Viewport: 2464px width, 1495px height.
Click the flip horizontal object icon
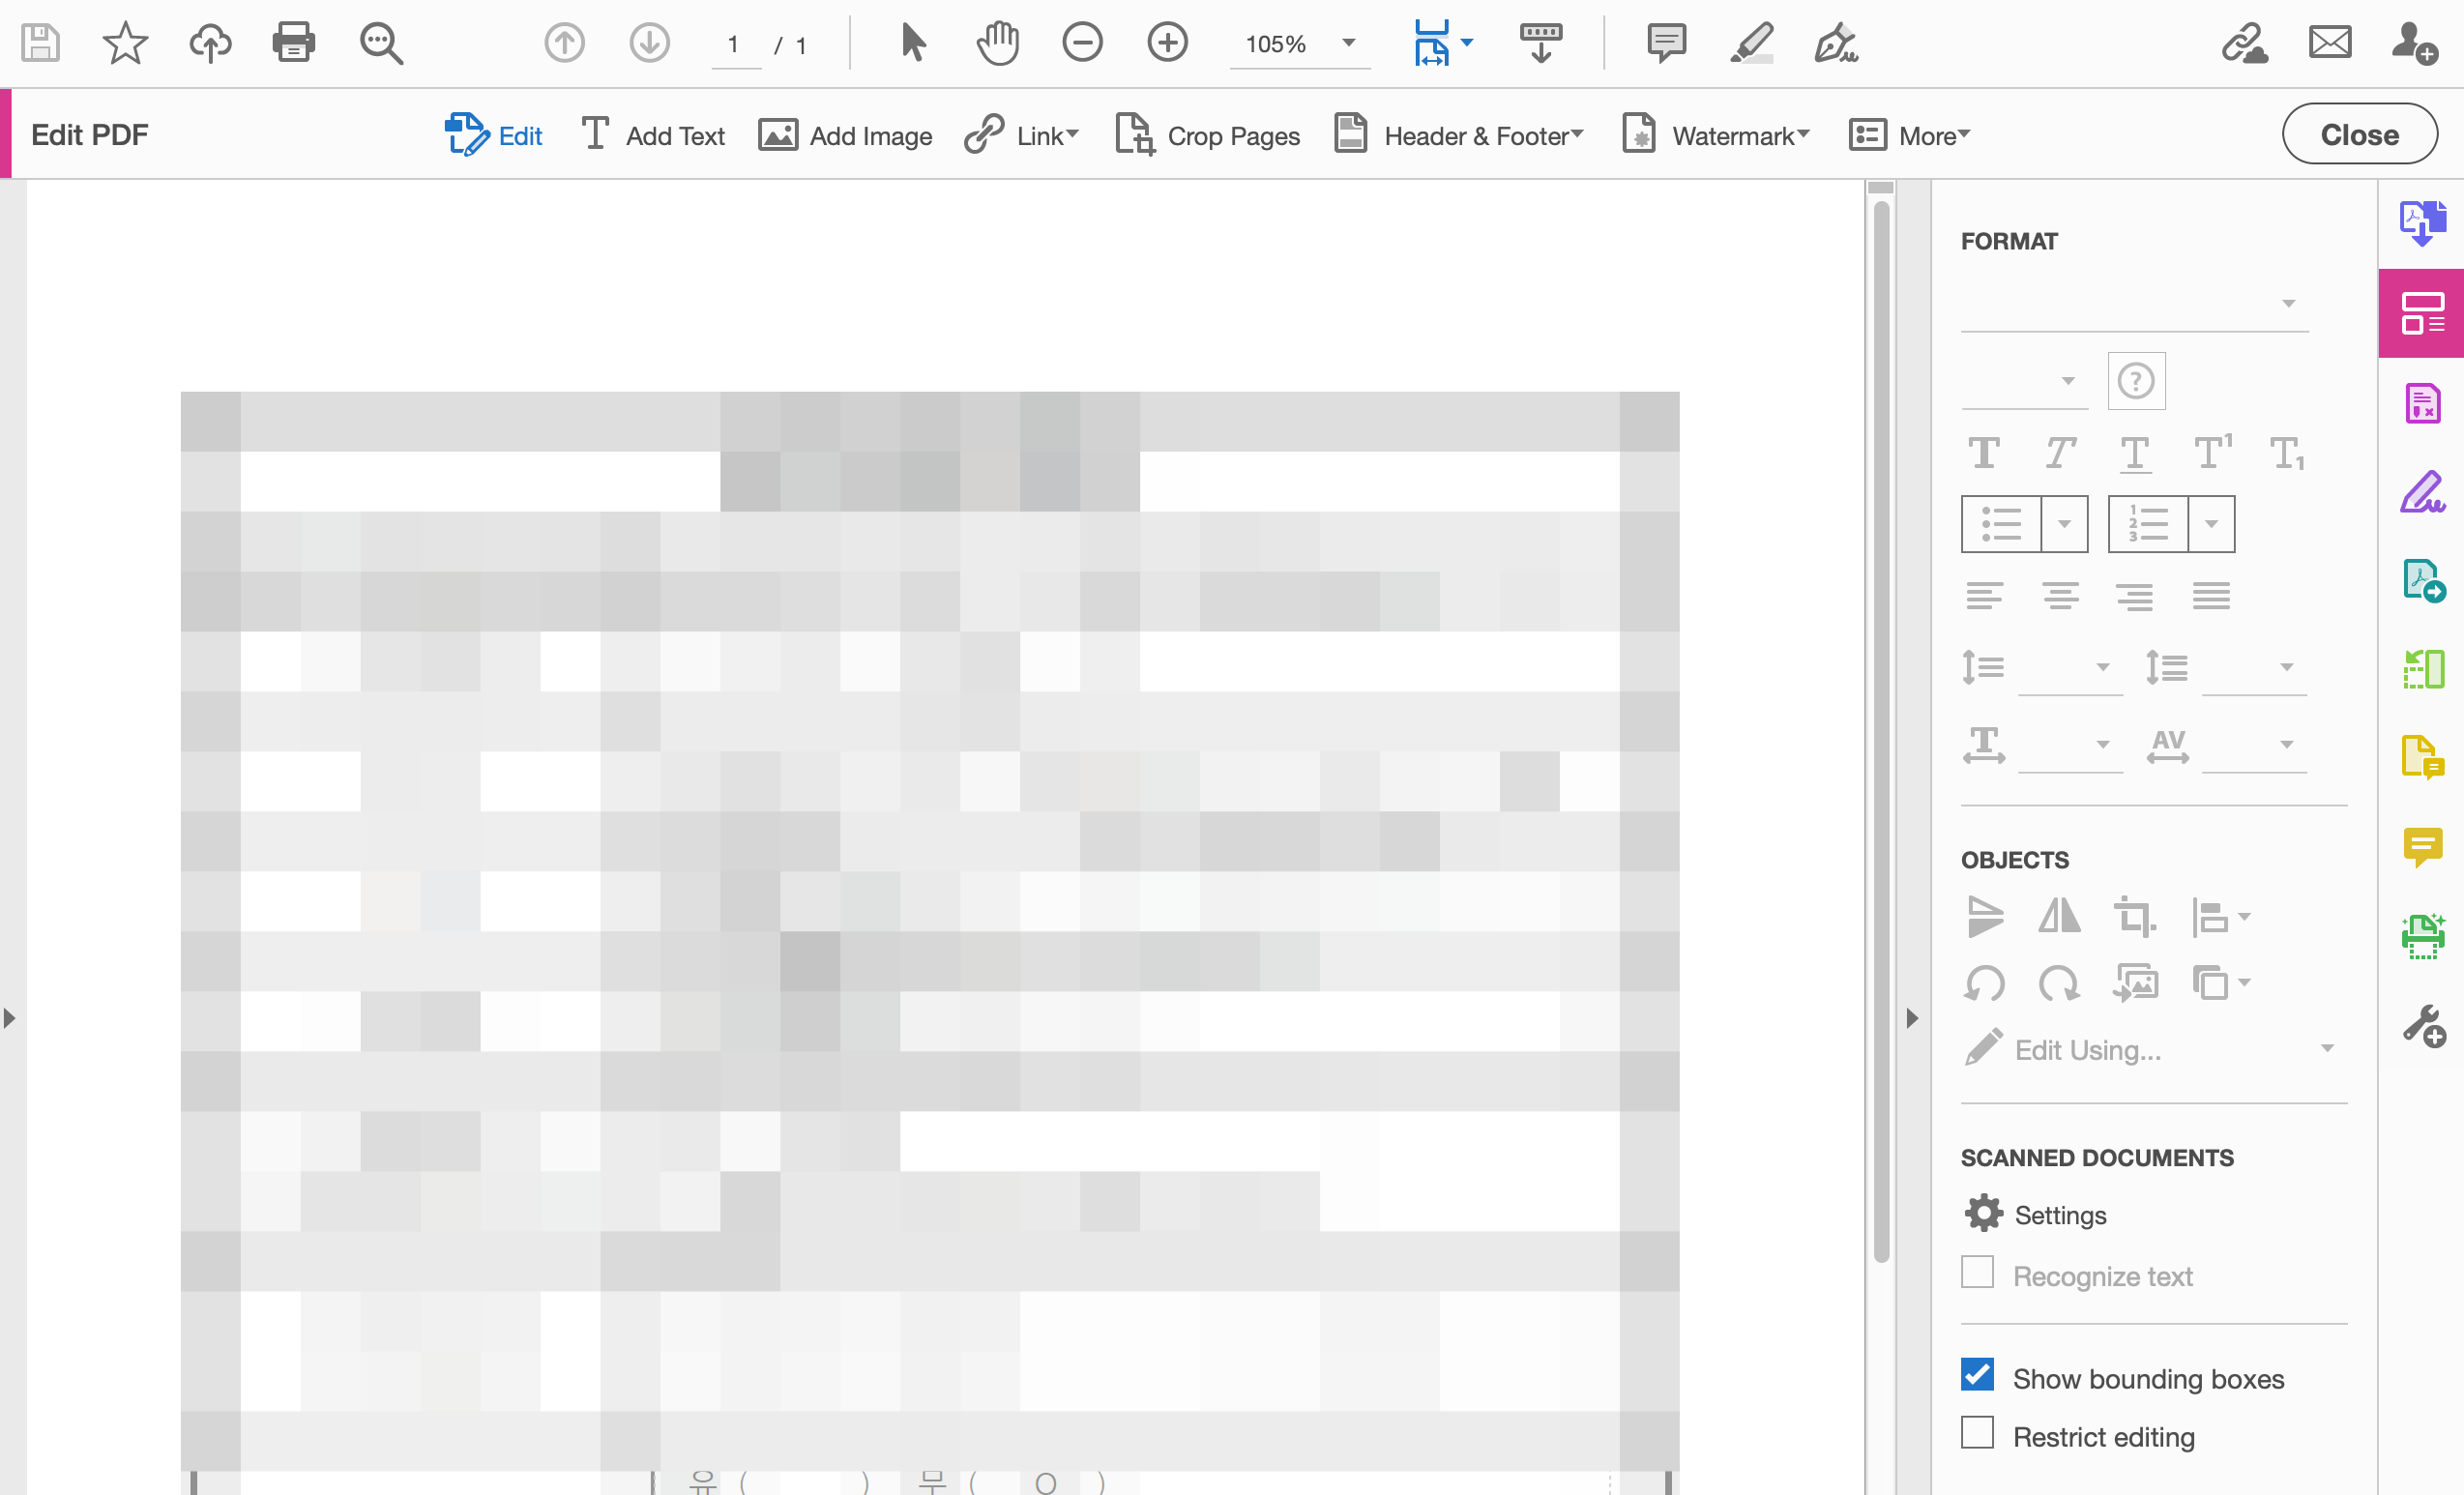click(2059, 916)
